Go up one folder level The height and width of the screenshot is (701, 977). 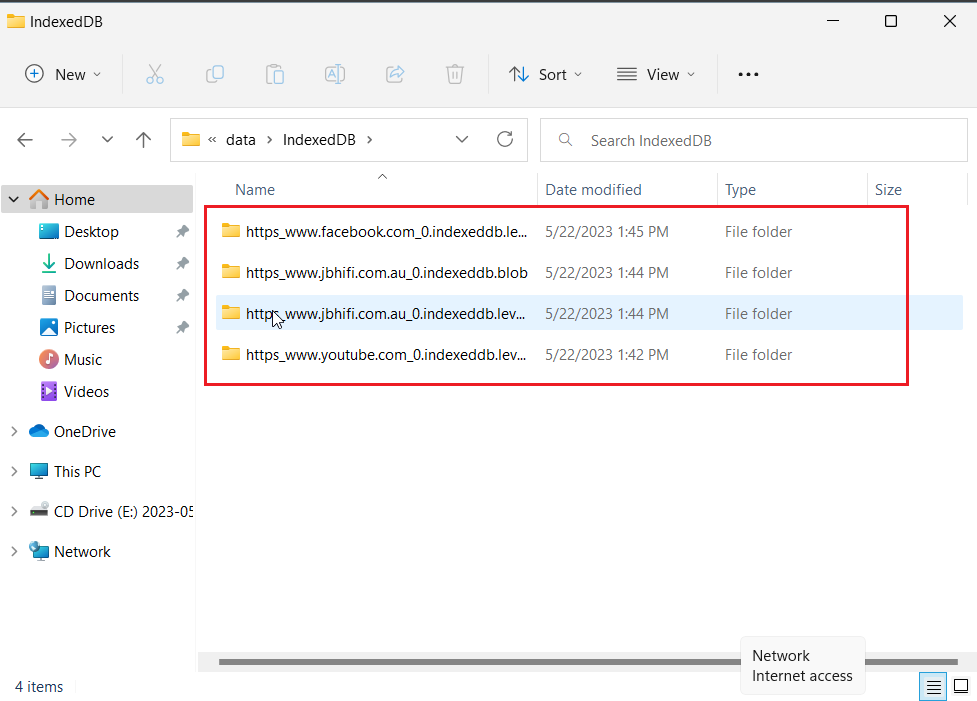(x=143, y=140)
